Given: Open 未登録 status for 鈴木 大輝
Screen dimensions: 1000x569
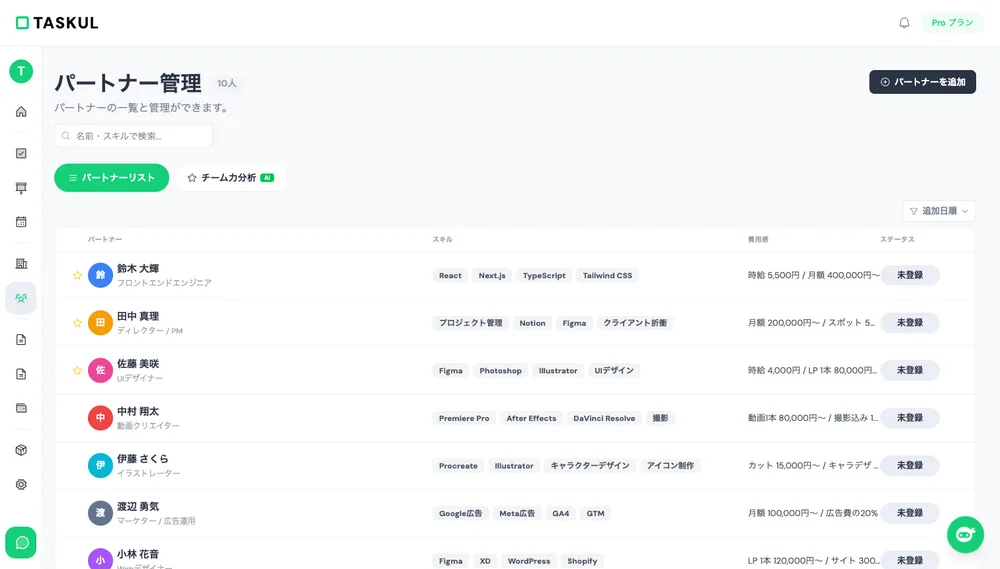Looking at the screenshot, I should (909, 275).
